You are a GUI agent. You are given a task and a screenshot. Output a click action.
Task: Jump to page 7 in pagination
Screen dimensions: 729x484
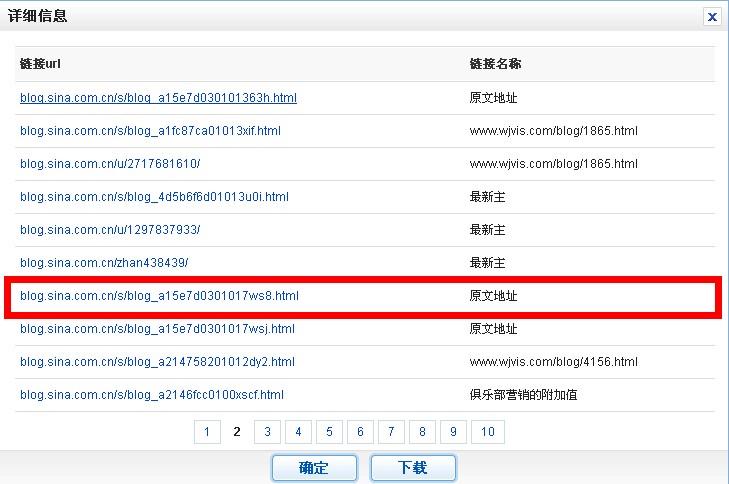[391, 432]
